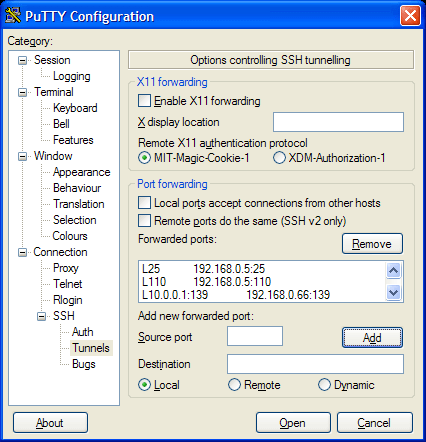
Task: Open Keyboard settings
Action: pyautogui.click(x=75, y=108)
